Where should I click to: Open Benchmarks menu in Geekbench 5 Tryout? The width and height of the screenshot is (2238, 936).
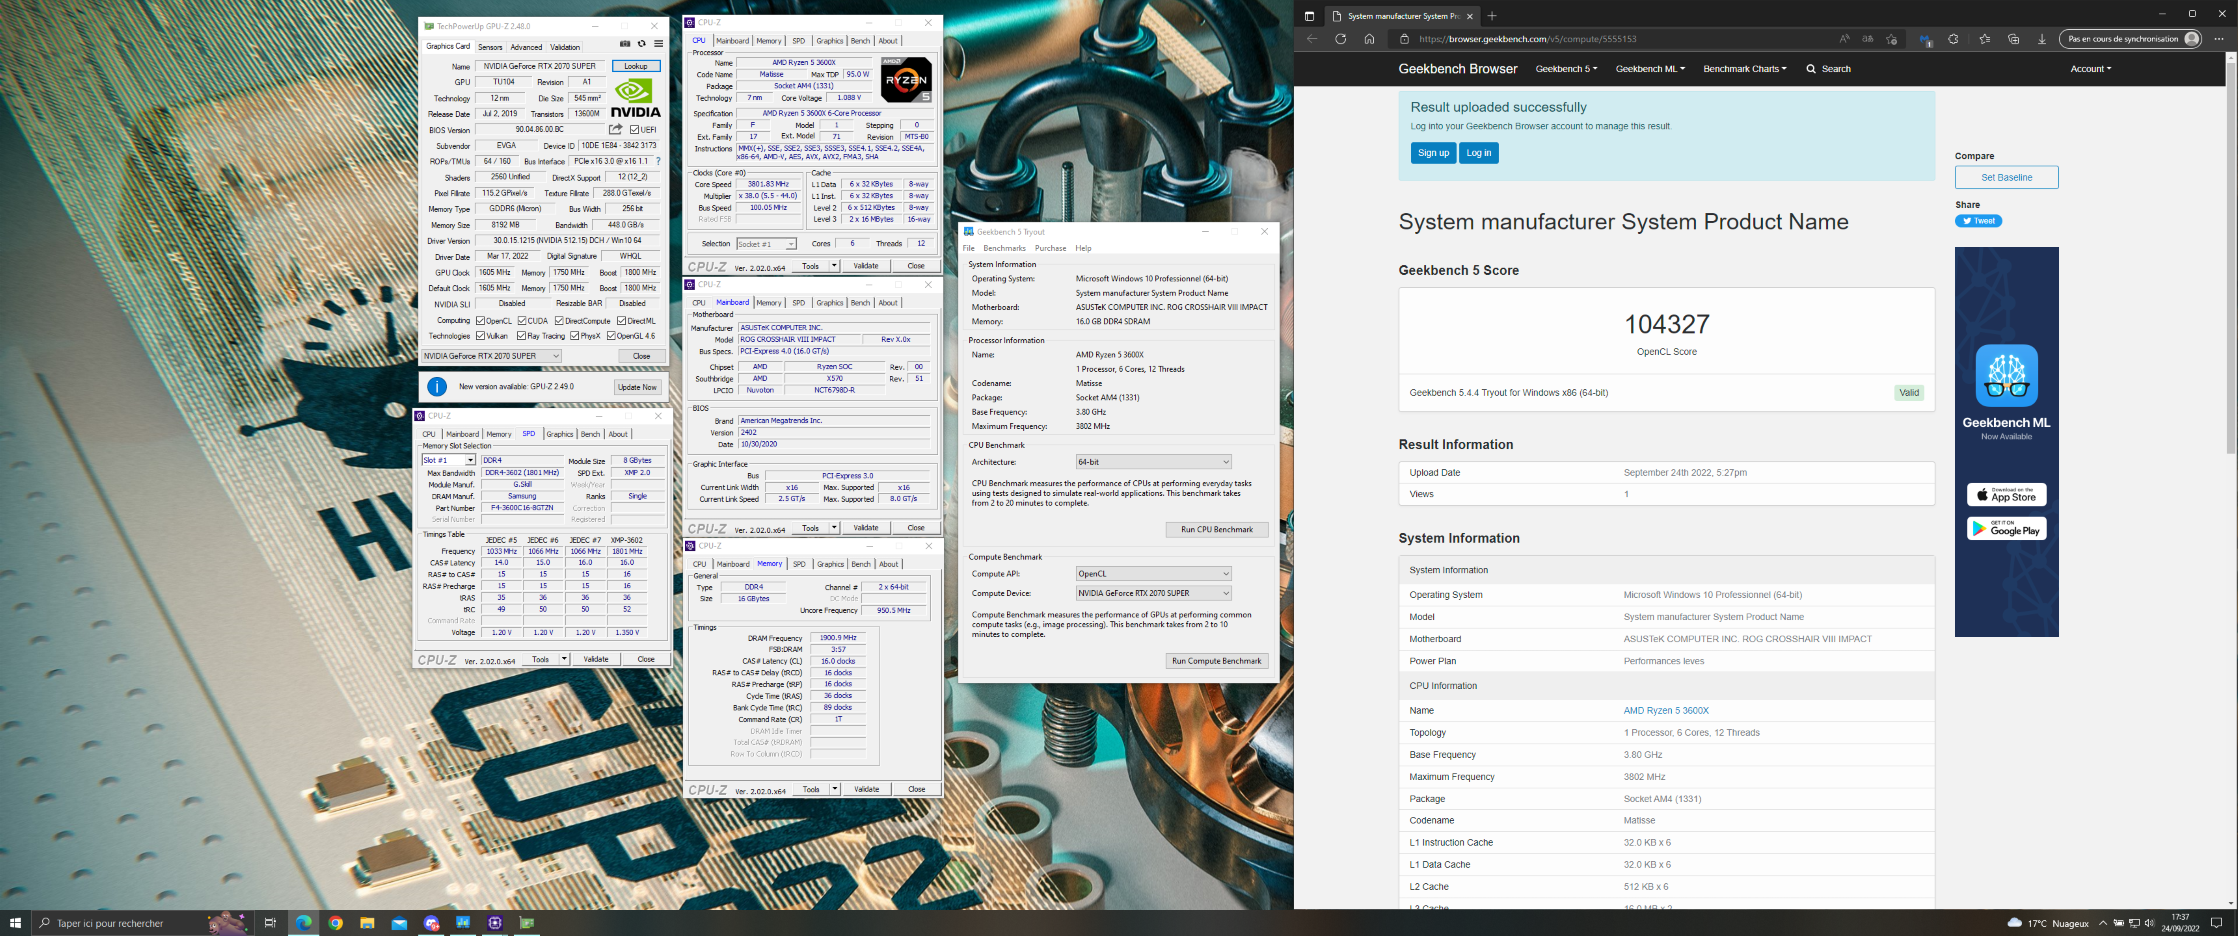(1004, 248)
